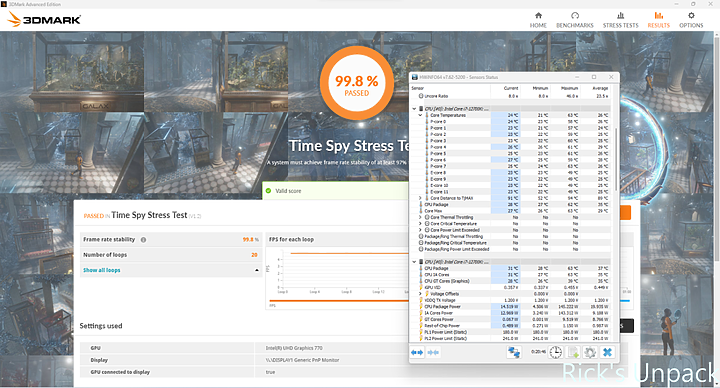Click the HWiNFO64 title bar icon
Viewport: 720px width, 388px height.
415,77
